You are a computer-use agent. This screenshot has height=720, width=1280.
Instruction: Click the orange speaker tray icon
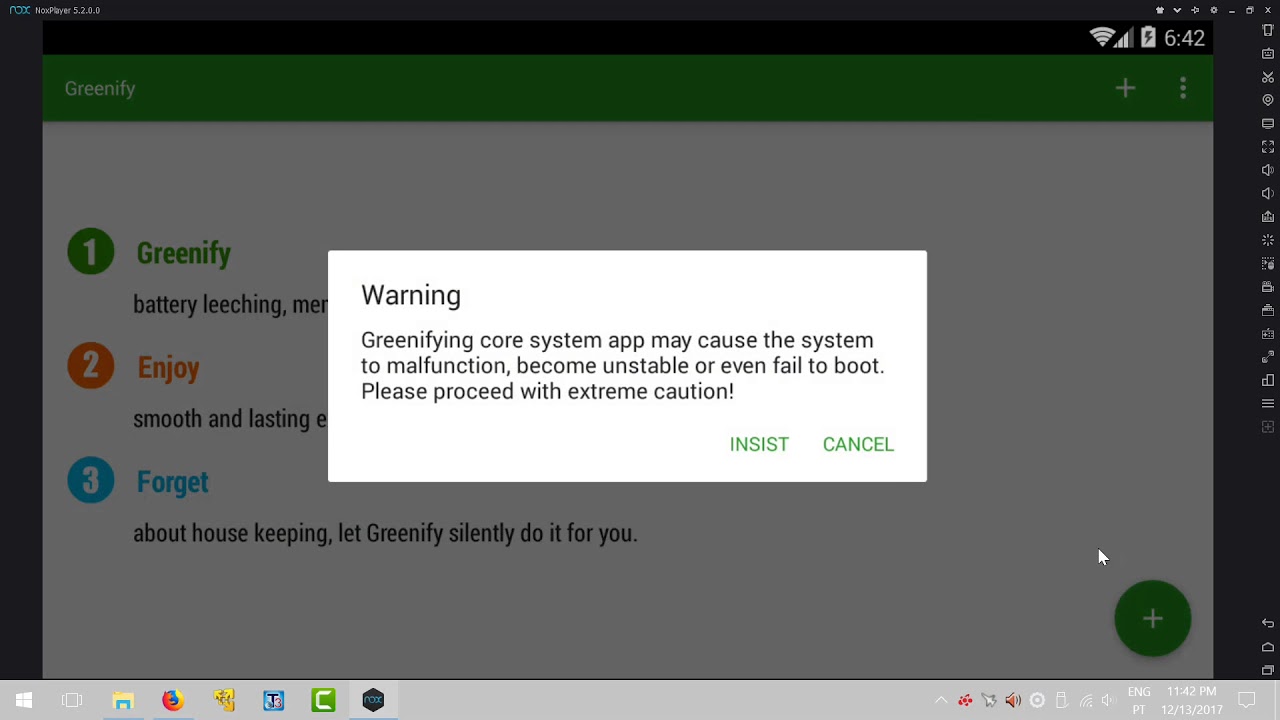point(1013,701)
